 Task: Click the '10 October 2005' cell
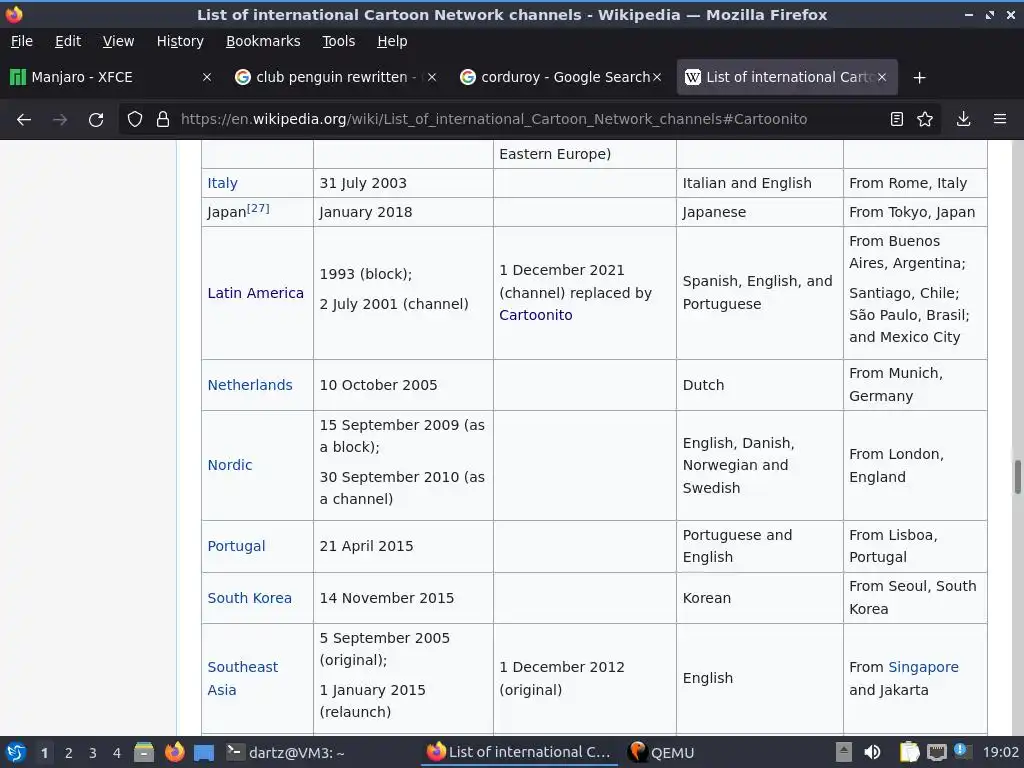[403, 385]
